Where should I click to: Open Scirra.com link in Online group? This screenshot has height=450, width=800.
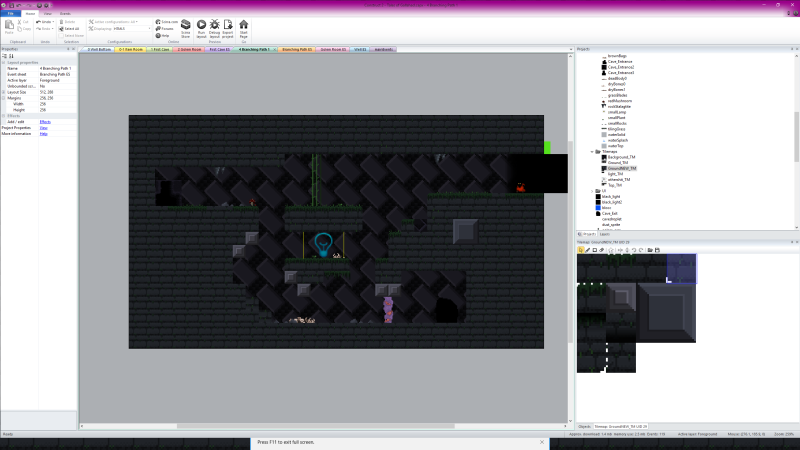tap(167, 22)
